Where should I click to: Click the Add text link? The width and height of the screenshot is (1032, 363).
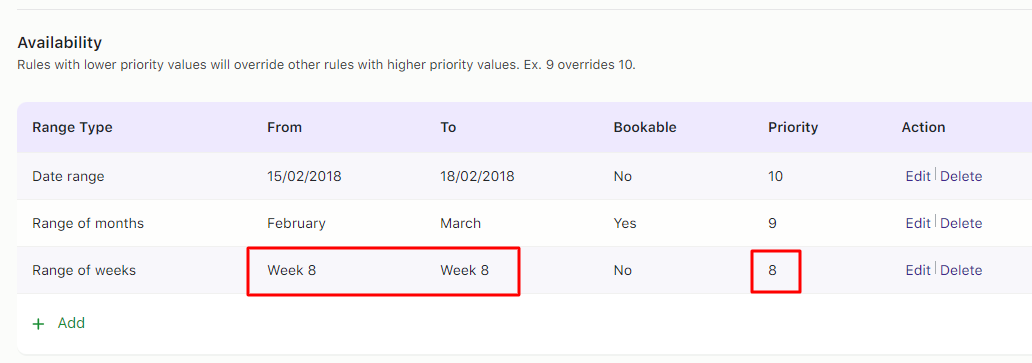71,323
